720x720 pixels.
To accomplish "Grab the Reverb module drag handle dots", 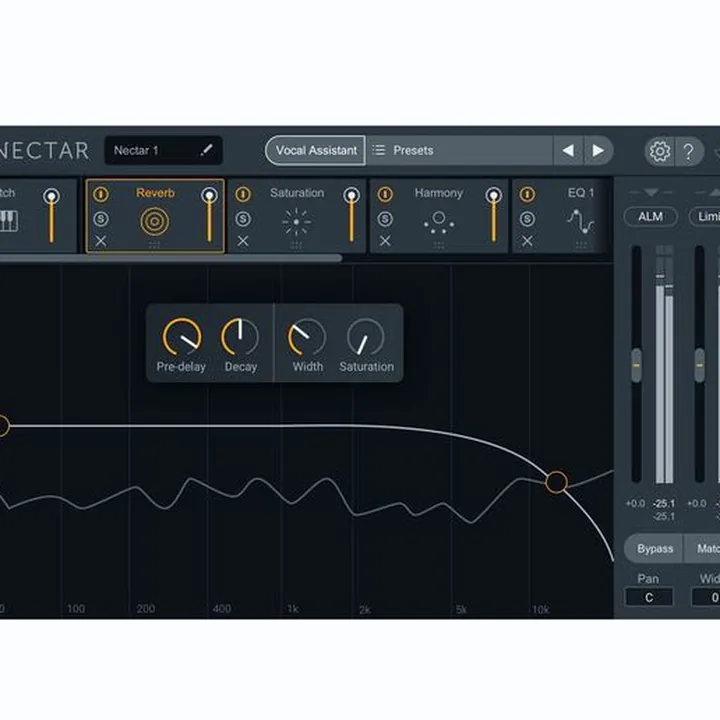I will (155, 245).
